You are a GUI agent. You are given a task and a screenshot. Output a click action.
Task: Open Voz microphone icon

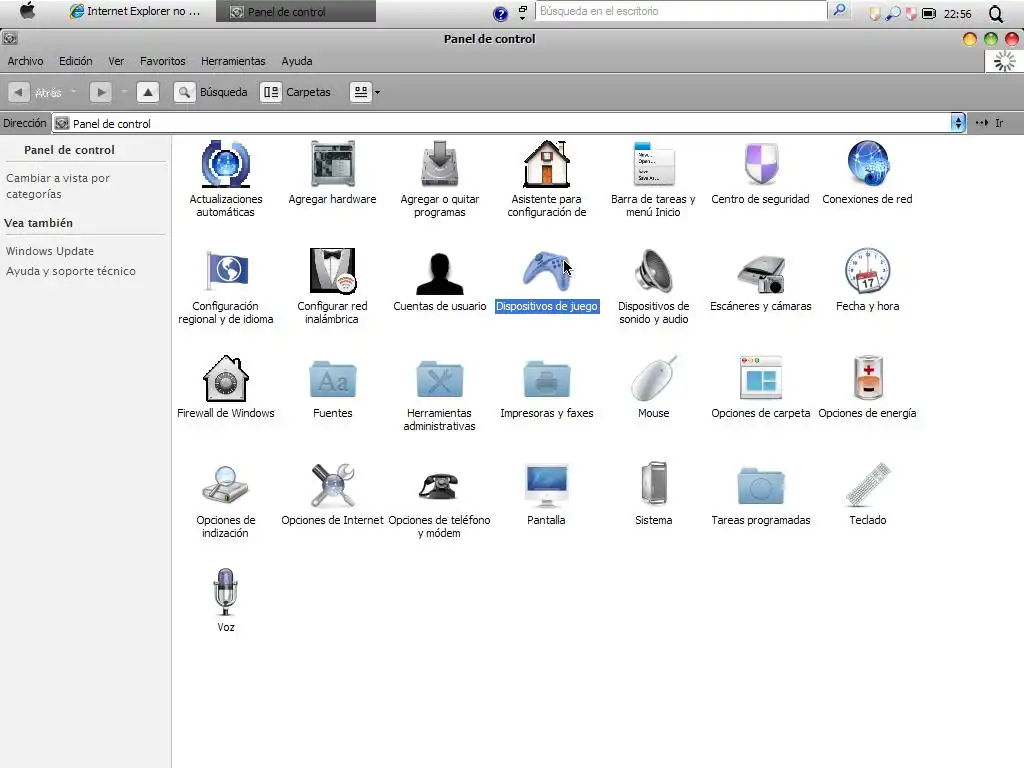pyautogui.click(x=225, y=592)
